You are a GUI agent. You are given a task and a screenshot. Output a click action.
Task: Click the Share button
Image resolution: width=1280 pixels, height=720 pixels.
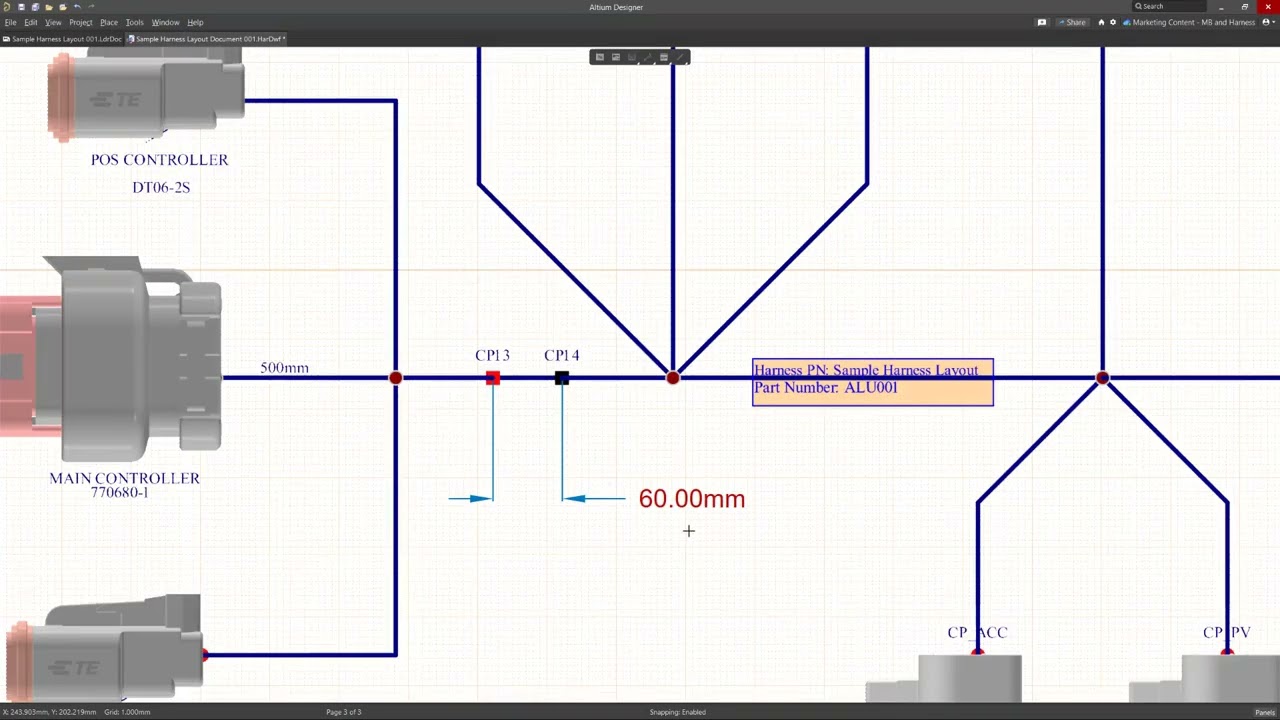tap(1071, 22)
